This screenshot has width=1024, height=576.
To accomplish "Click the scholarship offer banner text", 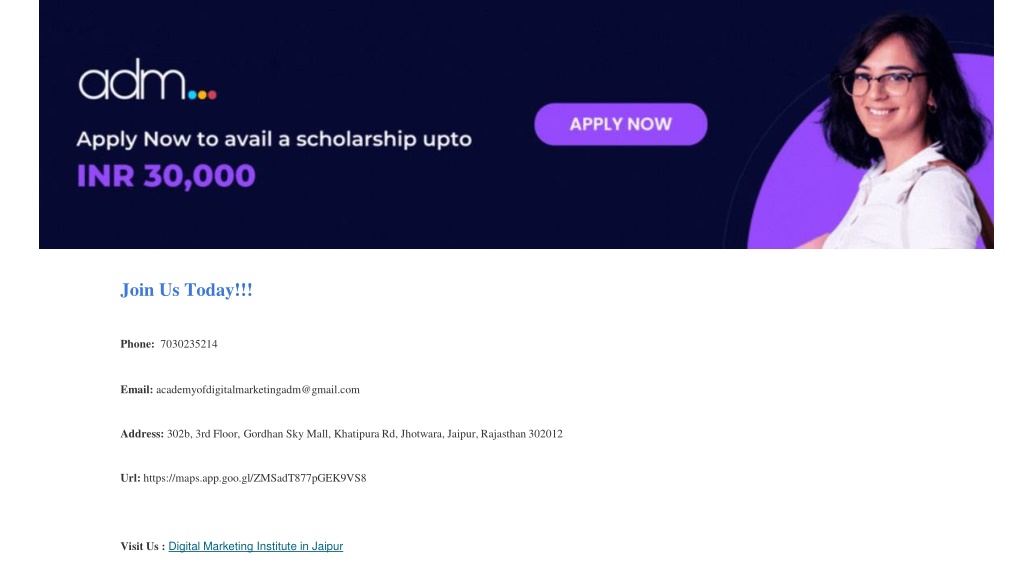I will click(274, 139).
